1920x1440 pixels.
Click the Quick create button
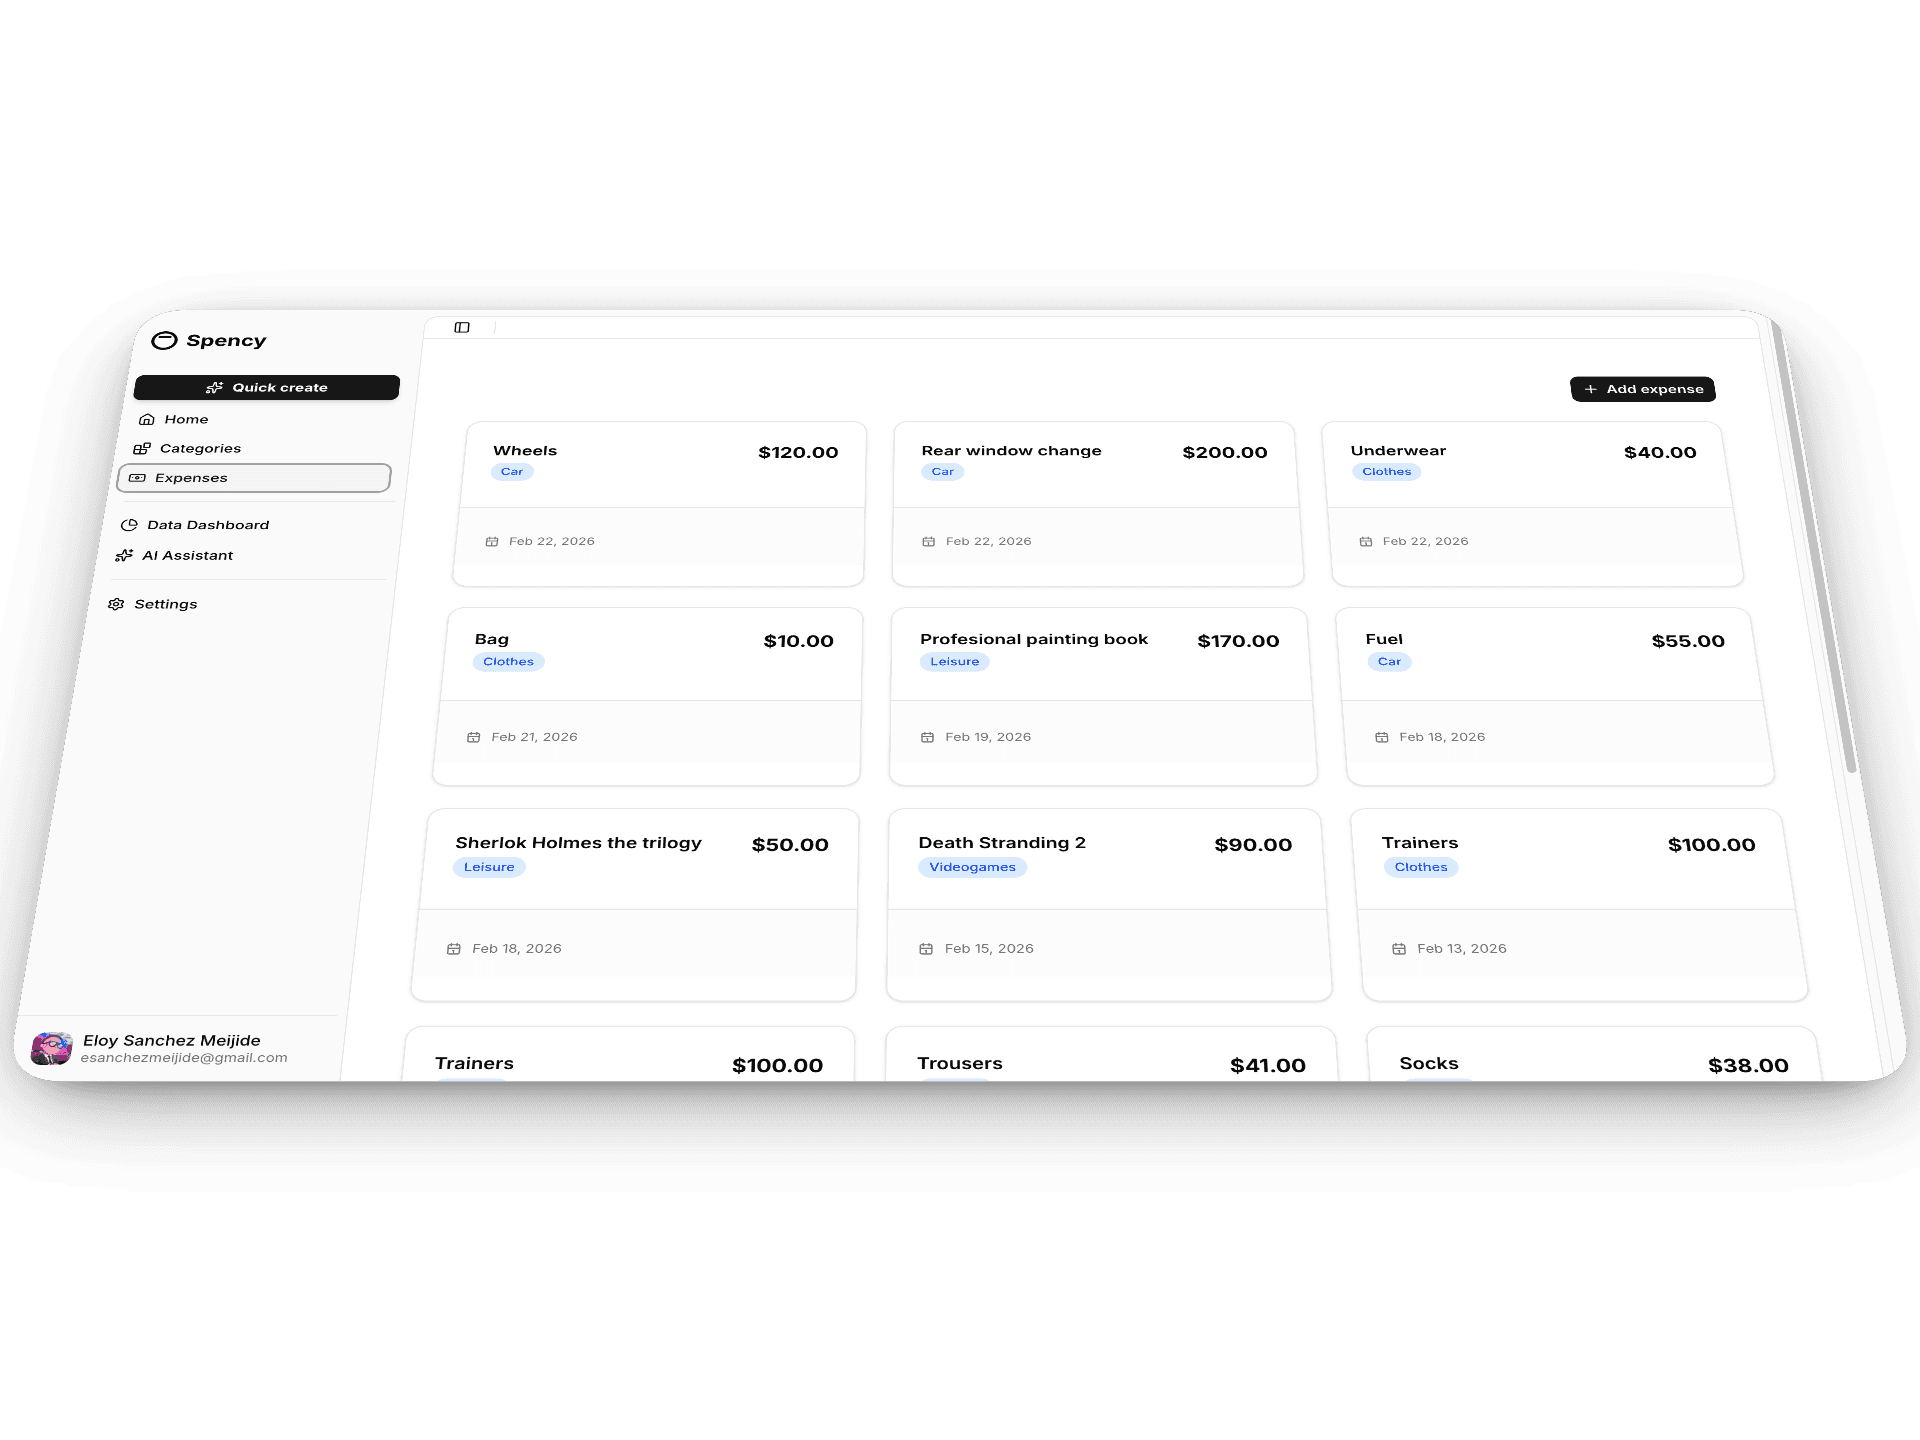pyautogui.click(x=266, y=387)
